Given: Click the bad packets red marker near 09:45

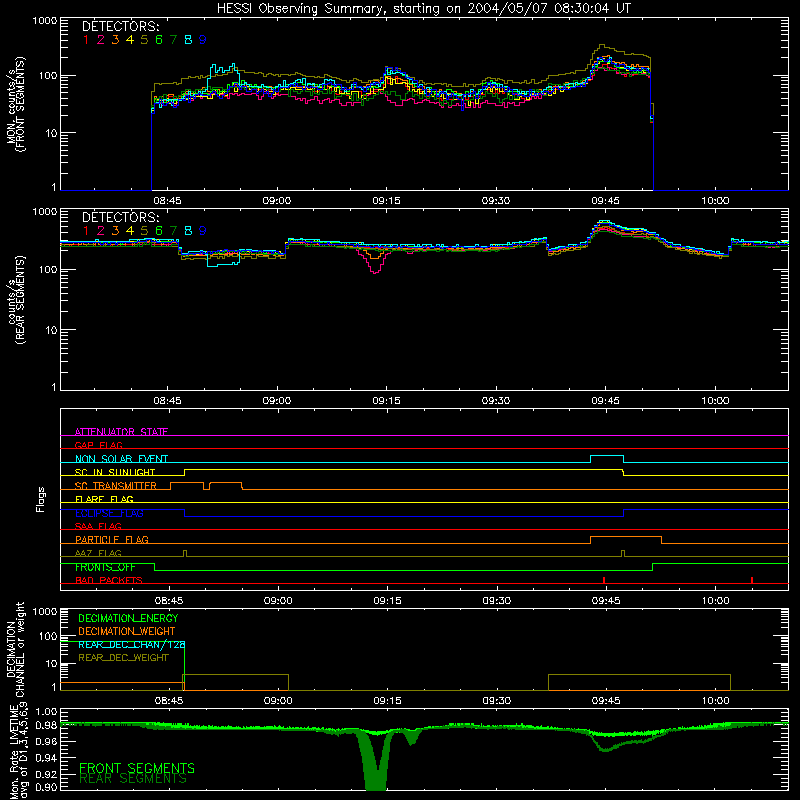Looking at the screenshot, I should tap(604, 580).
